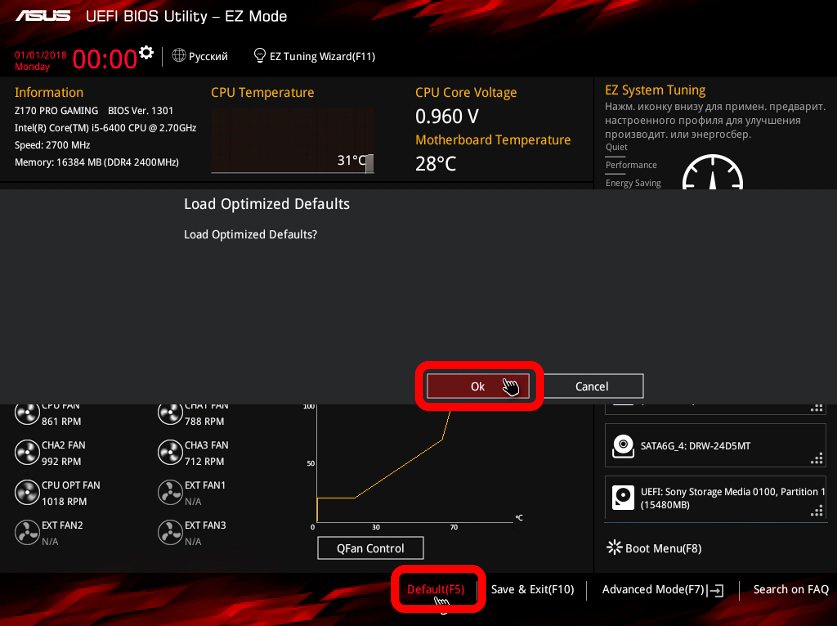Click the CPU Core Voltage value 0.960 V
Image resolution: width=837 pixels, height=626 pixels.
(x=447, y=116)
